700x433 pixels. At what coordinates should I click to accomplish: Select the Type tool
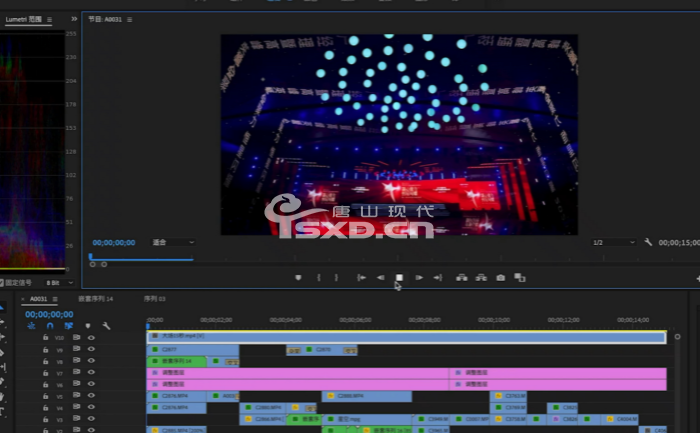(2, 411)
